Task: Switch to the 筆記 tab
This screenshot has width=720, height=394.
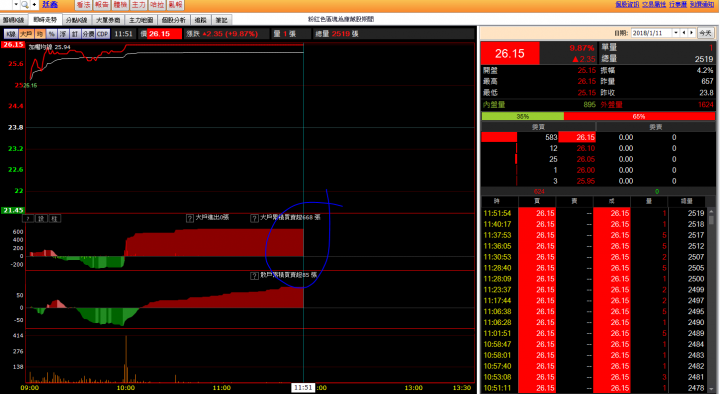Action: click(x=221, y=20)
